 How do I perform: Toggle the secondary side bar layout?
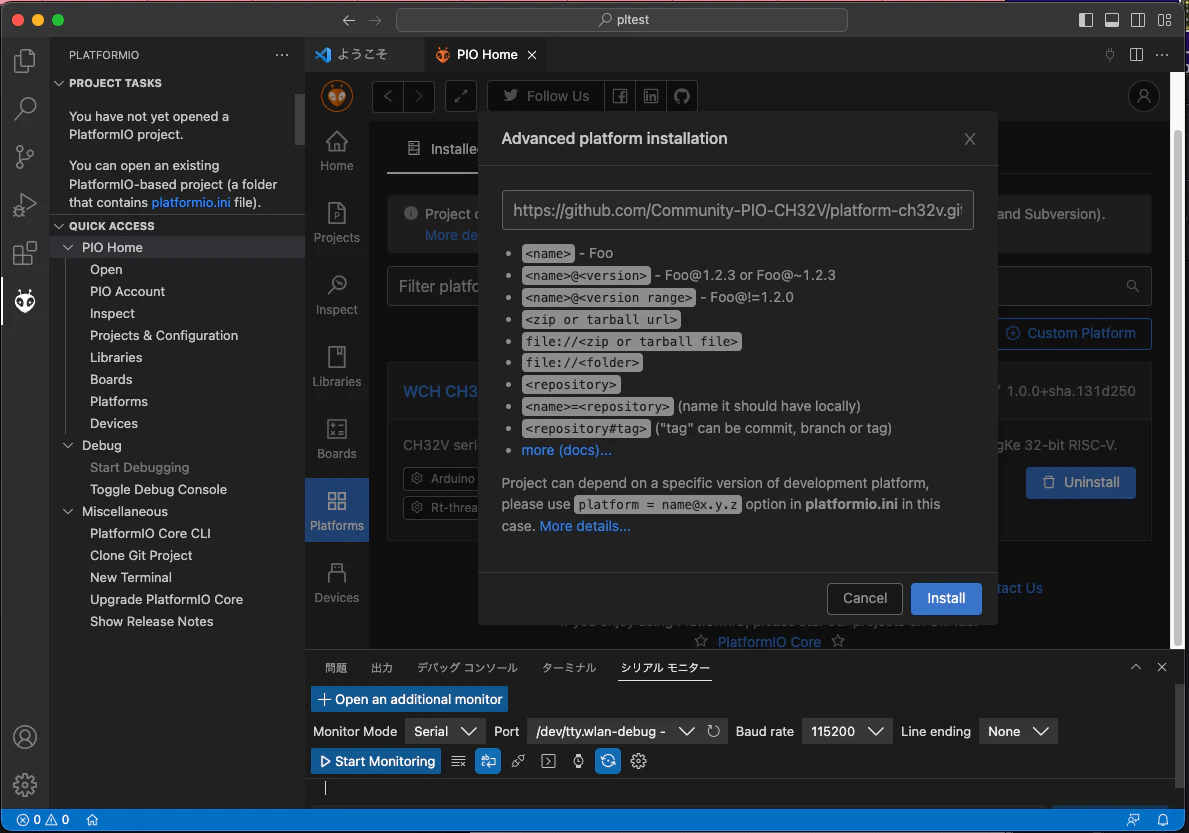1137,20
